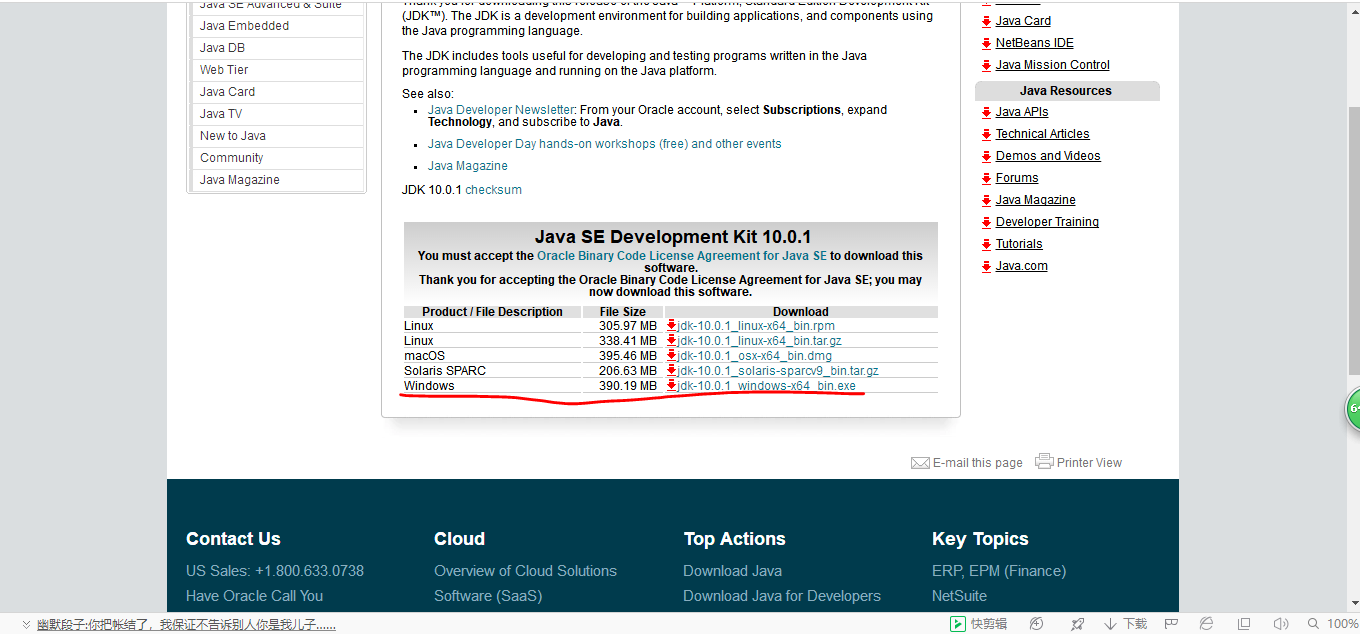This screenshot has width=1360, height=634.
Task: Switch browser engine via the IE icon
Action: (1207, 624)
